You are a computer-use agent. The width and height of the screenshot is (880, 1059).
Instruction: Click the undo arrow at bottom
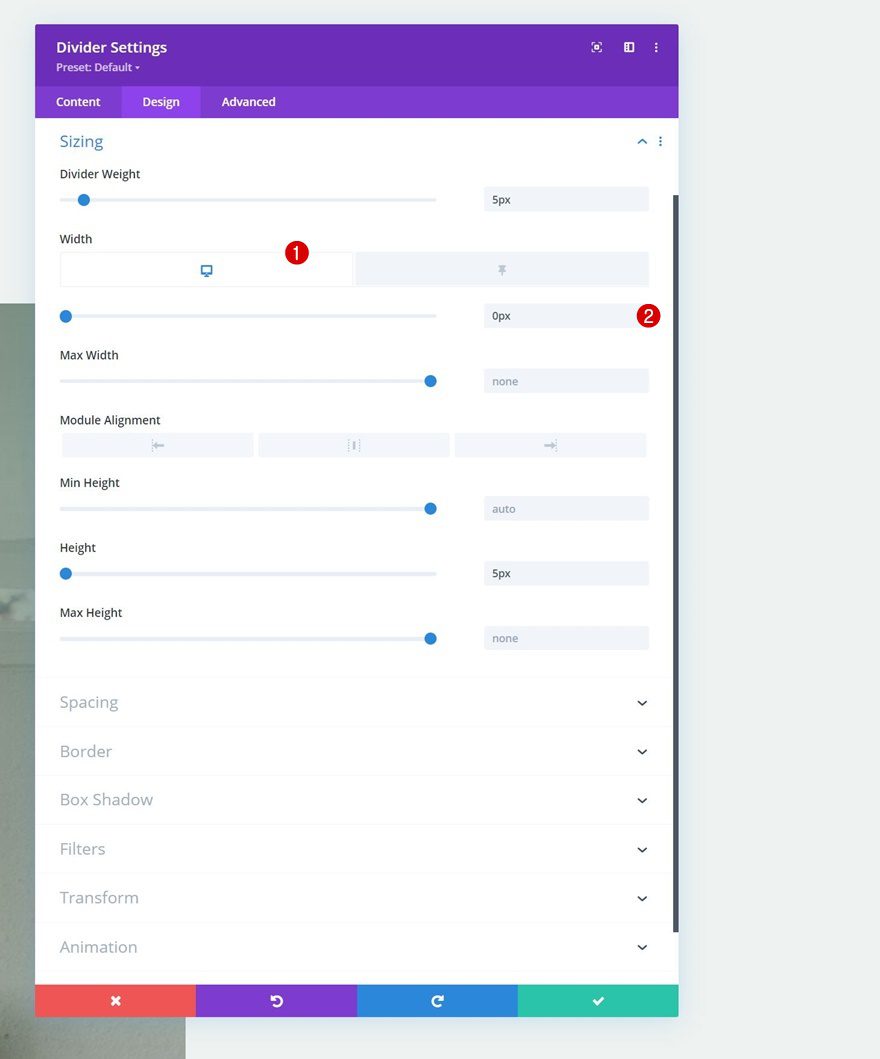point(276,999)
